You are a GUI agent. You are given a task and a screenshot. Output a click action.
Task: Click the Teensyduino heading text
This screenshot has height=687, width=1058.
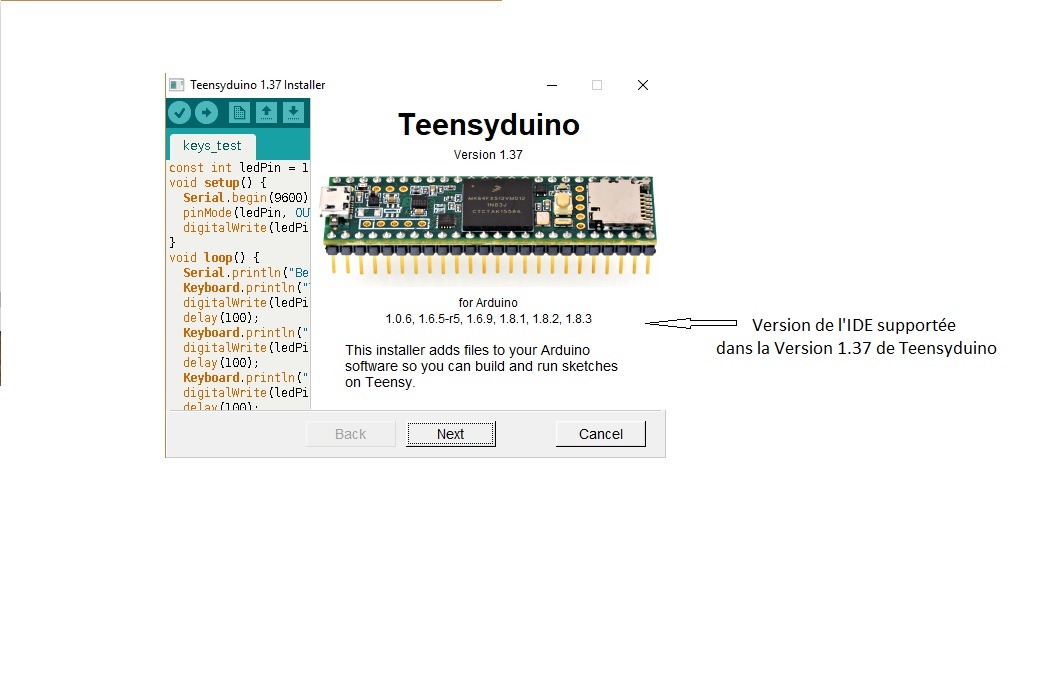pyautogui.click(x=489, y=125)
